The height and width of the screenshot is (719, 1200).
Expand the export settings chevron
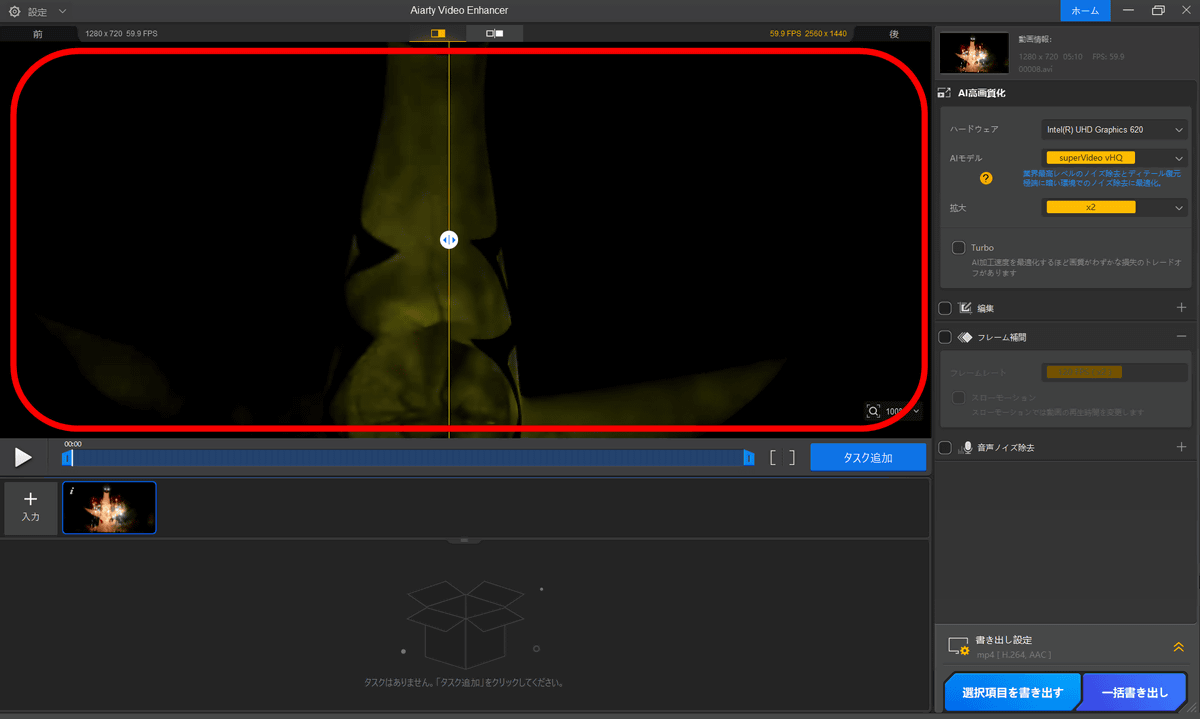[x=1178, y=647]
